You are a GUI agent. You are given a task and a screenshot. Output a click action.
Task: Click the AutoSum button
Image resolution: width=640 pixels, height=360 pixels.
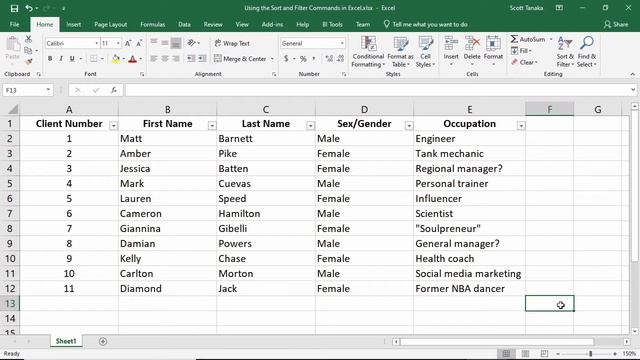coord(528,39)
